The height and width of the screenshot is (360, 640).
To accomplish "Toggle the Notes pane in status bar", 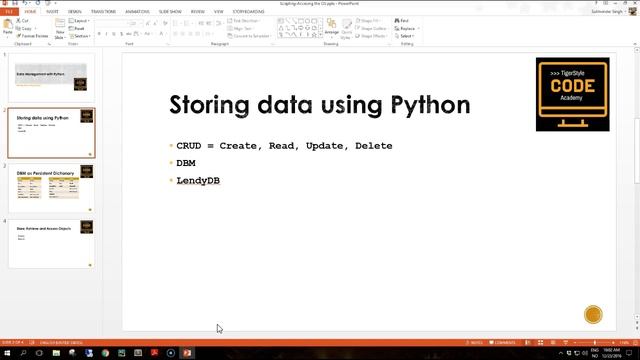I will [x=475, y=342].
